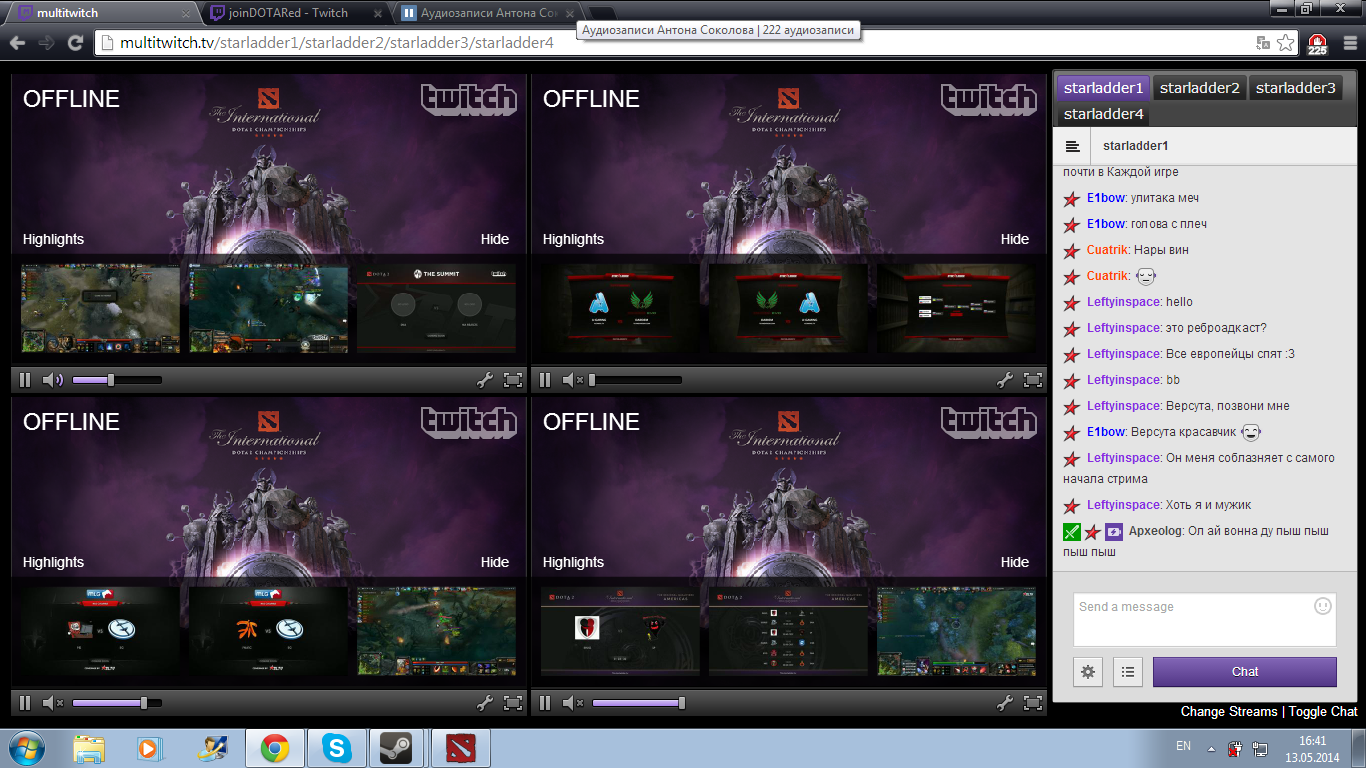Switch chat to starladder1 tab
Image resolution: width=1366 pixels, height=768 pixels.
tap(1103, 88)
